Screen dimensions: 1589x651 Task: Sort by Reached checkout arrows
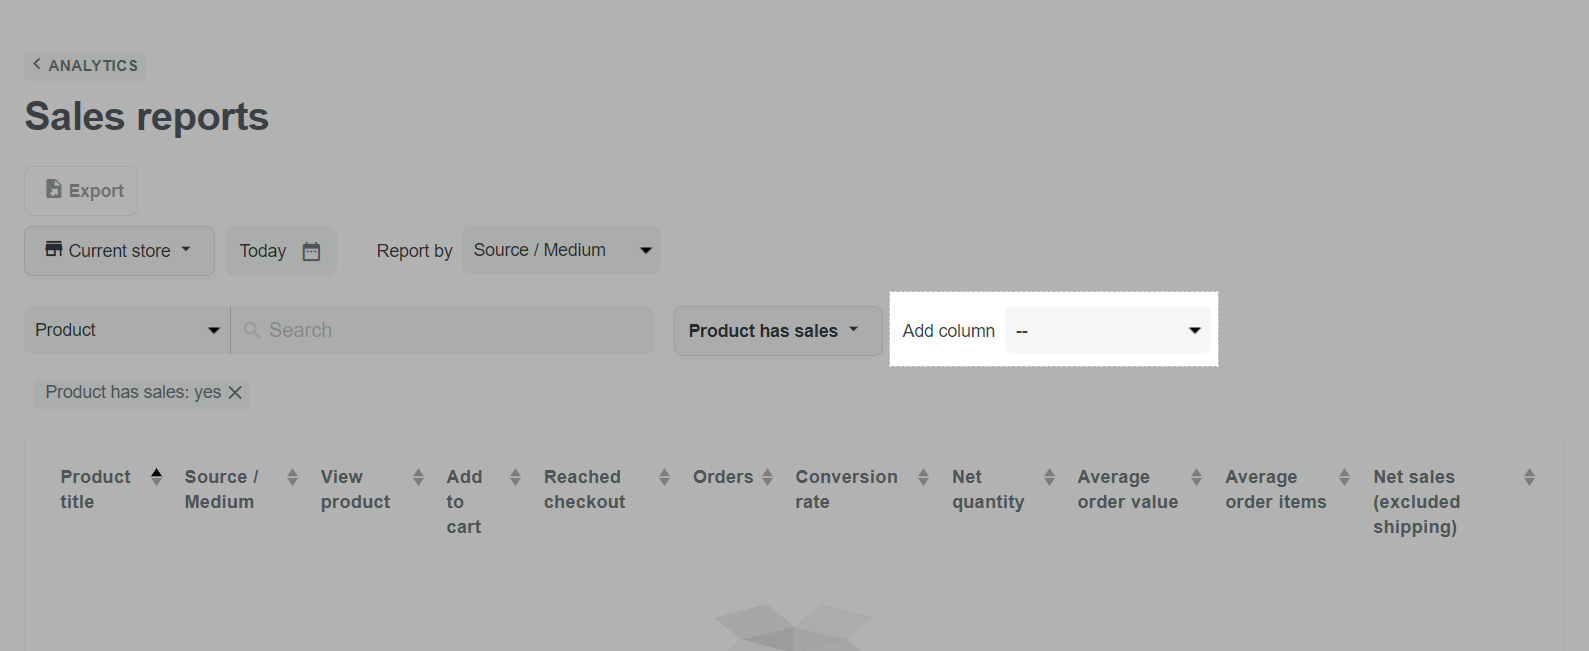click(x=664, y=477)
